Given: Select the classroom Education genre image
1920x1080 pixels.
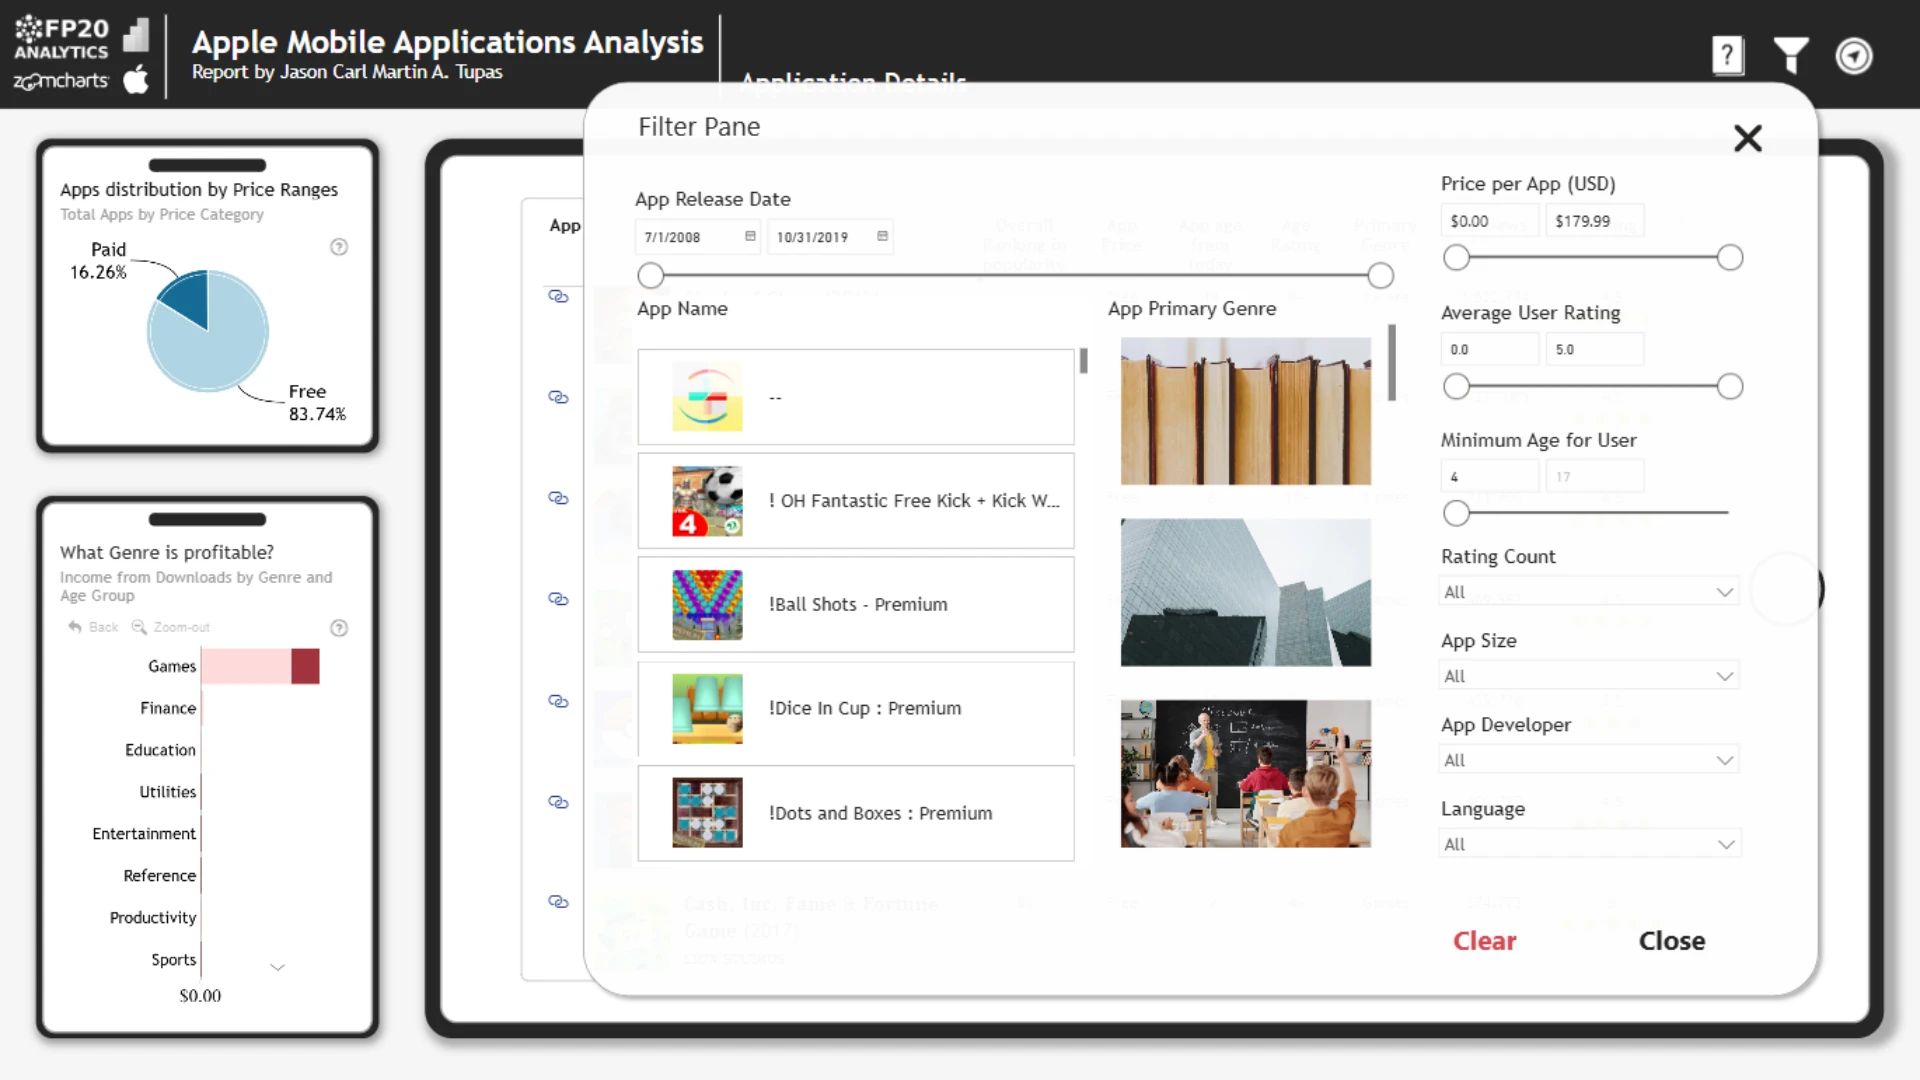Looking at the screenshot, I should coord(1245,773).
